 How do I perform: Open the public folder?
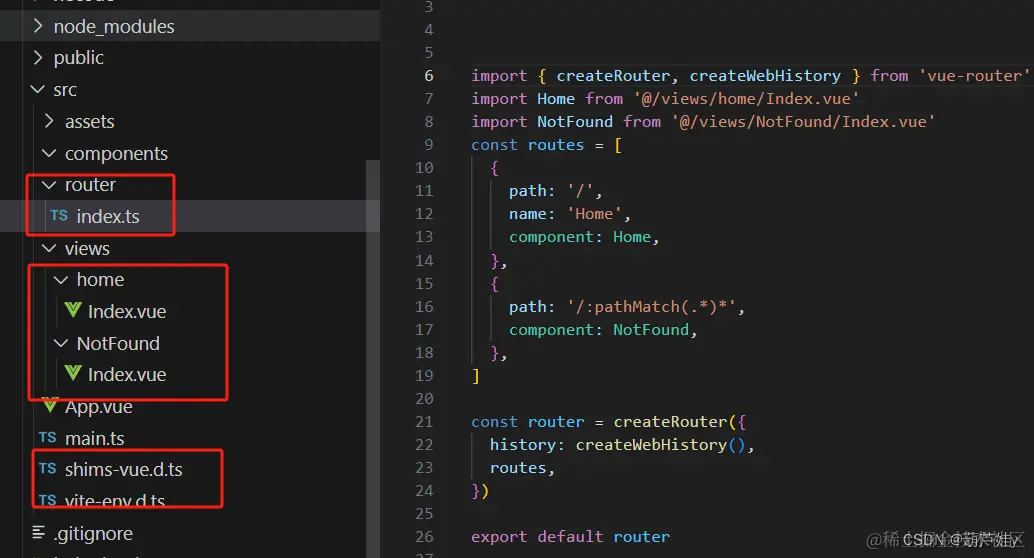78,58
